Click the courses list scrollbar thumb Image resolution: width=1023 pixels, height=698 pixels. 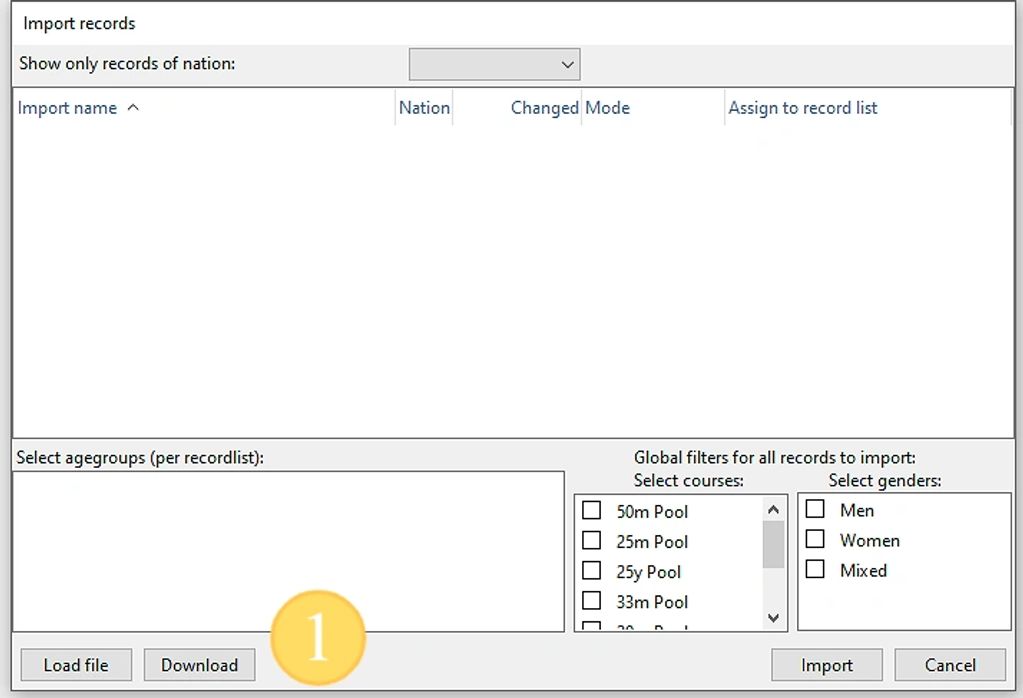point(773,544)
